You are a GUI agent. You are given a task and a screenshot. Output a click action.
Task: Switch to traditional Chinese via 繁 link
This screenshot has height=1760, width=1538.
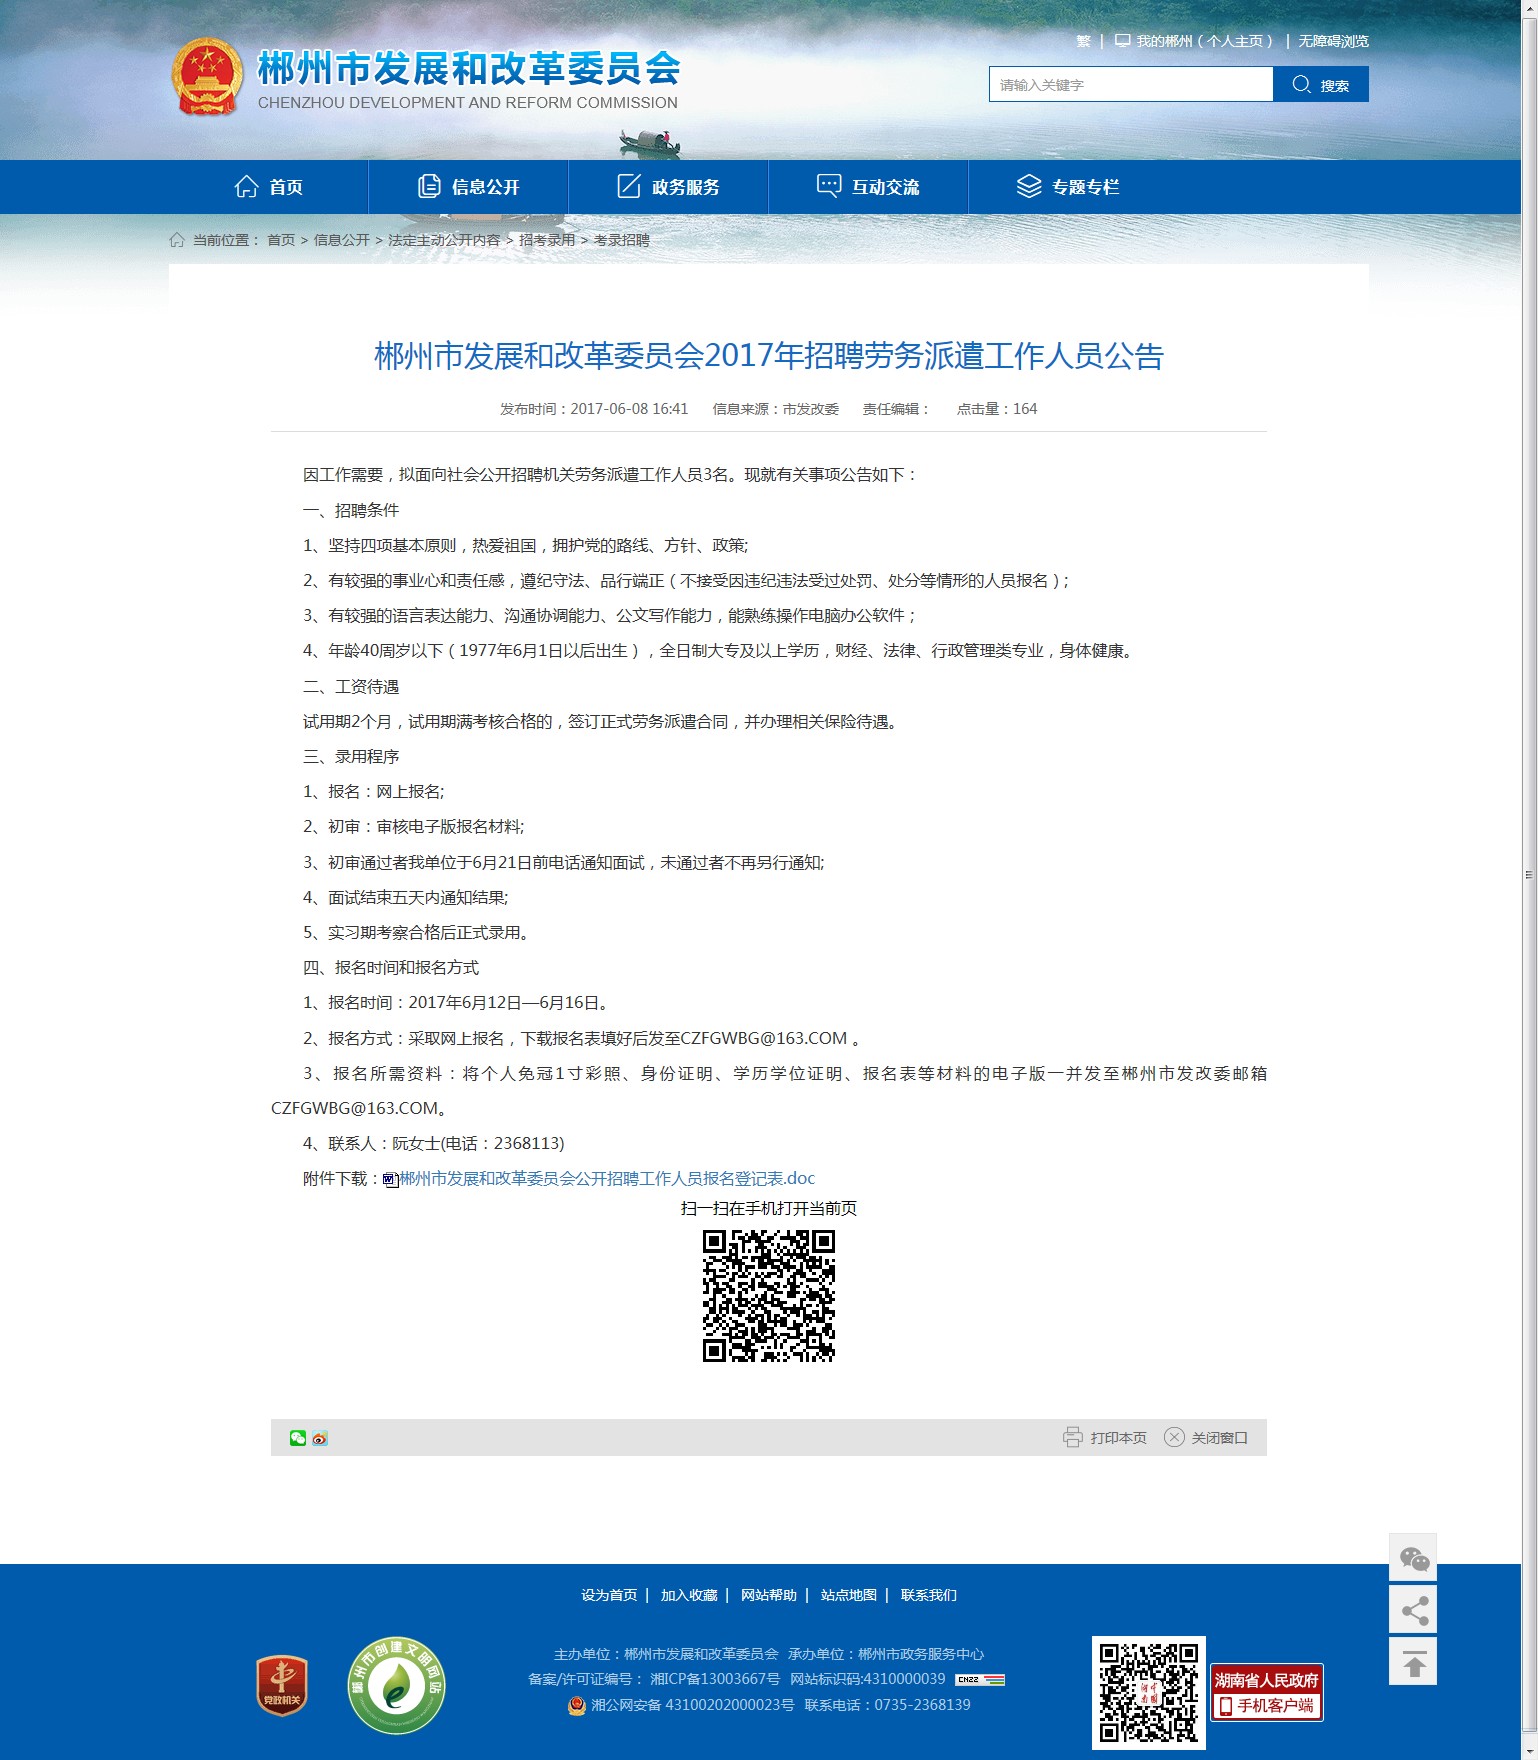click(1083, 41)
